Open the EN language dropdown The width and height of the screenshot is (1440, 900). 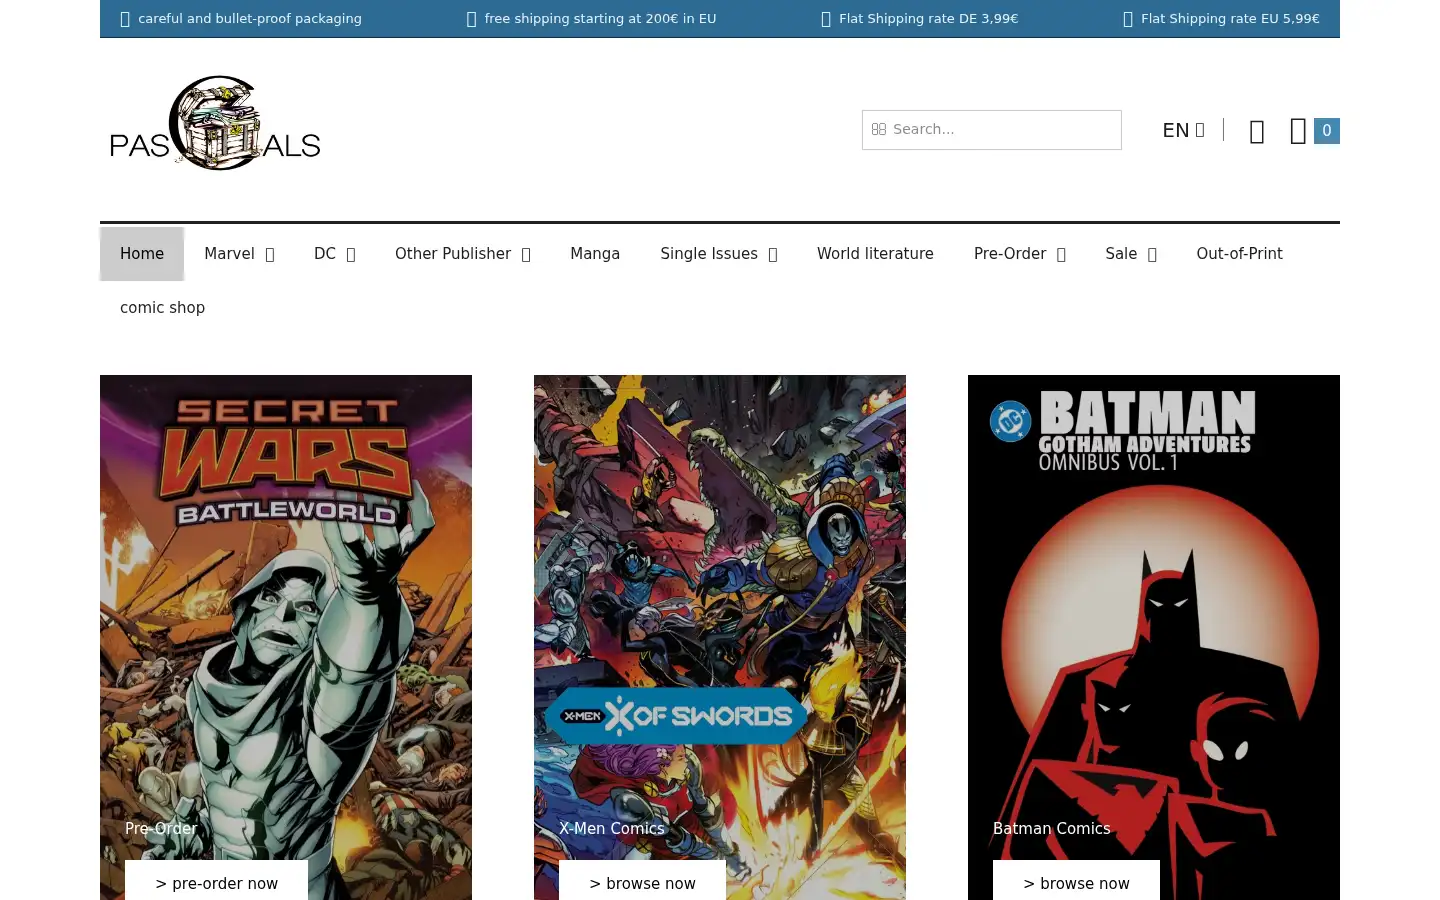[1183, 130]
